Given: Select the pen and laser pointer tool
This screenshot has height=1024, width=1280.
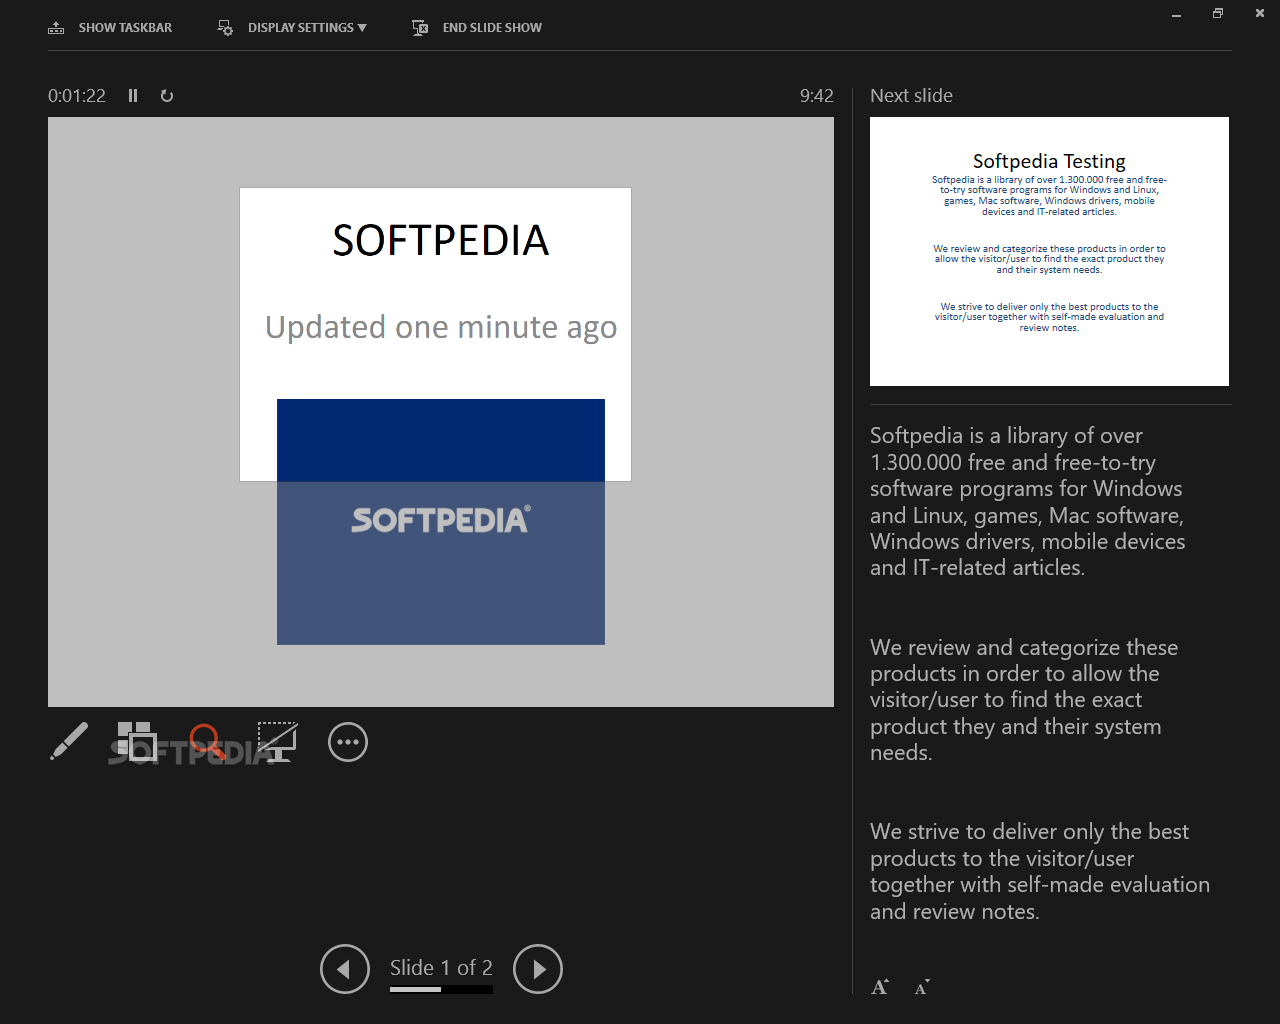Looking at the screenshot, I should coord(69,741).
